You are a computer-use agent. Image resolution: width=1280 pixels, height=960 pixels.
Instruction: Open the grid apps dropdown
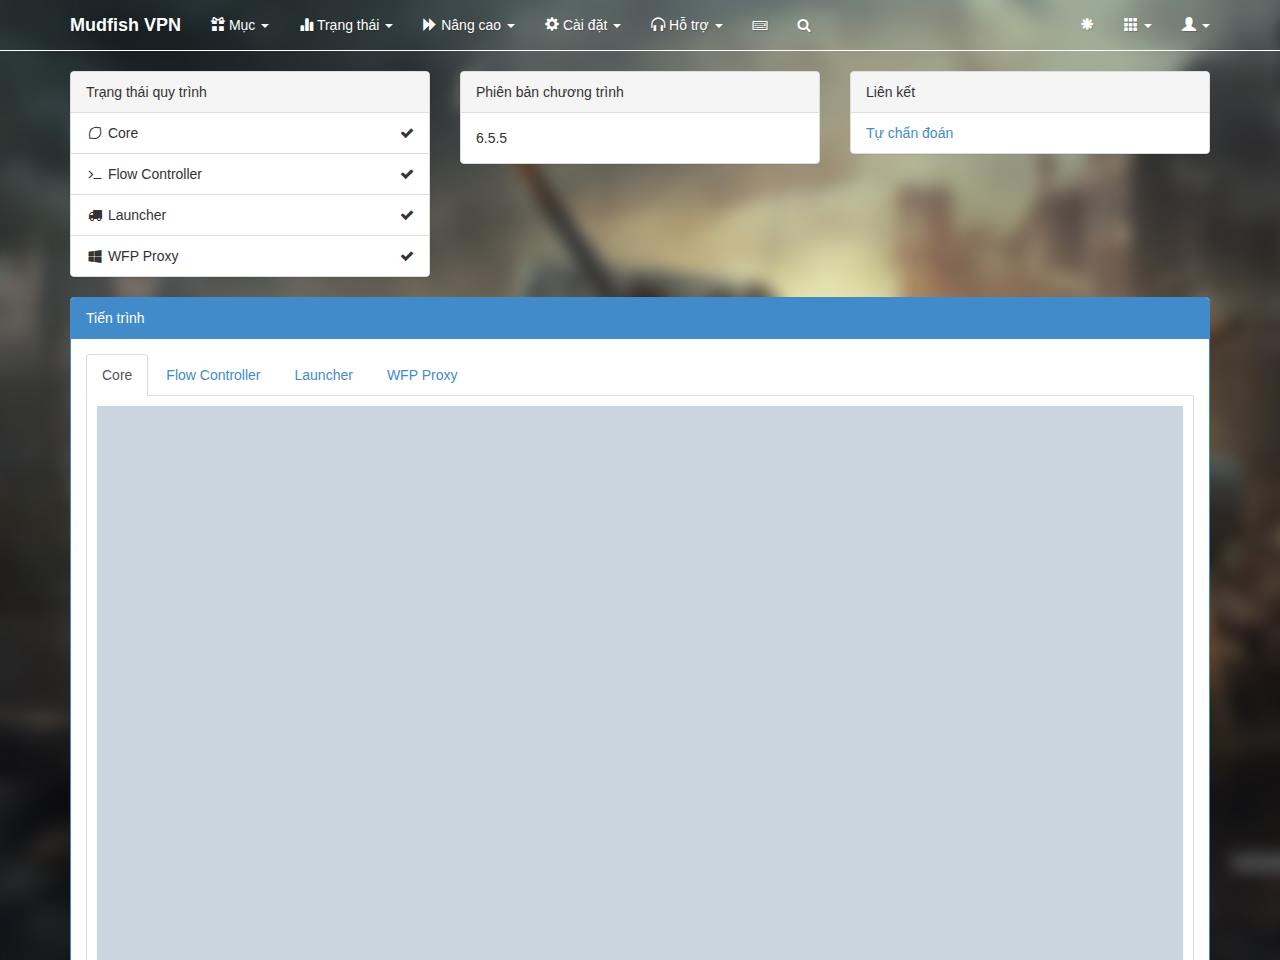click(x=1138, y=25)
